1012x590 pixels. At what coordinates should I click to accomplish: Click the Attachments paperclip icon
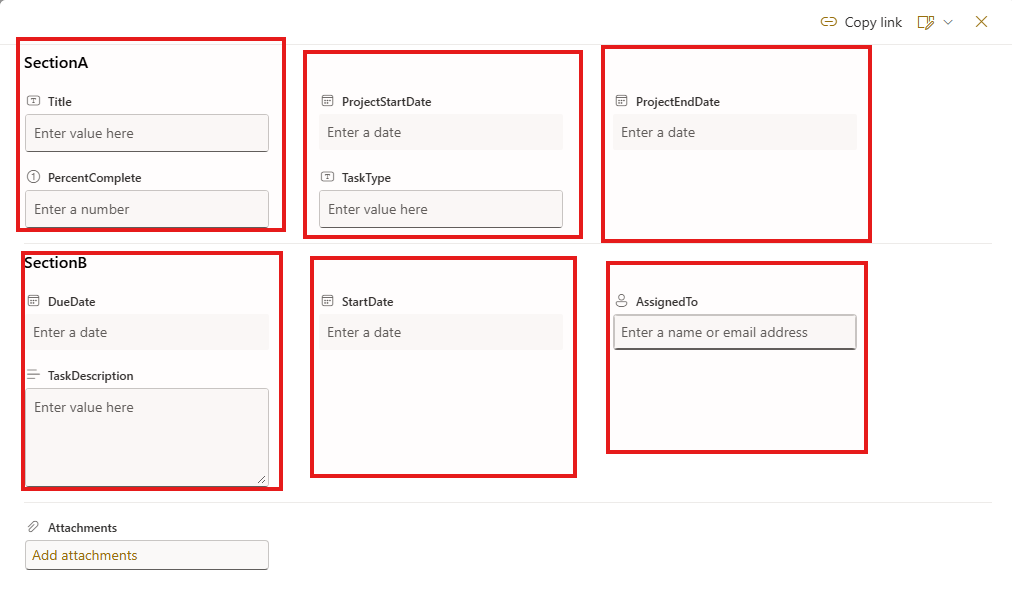point(34,527)
